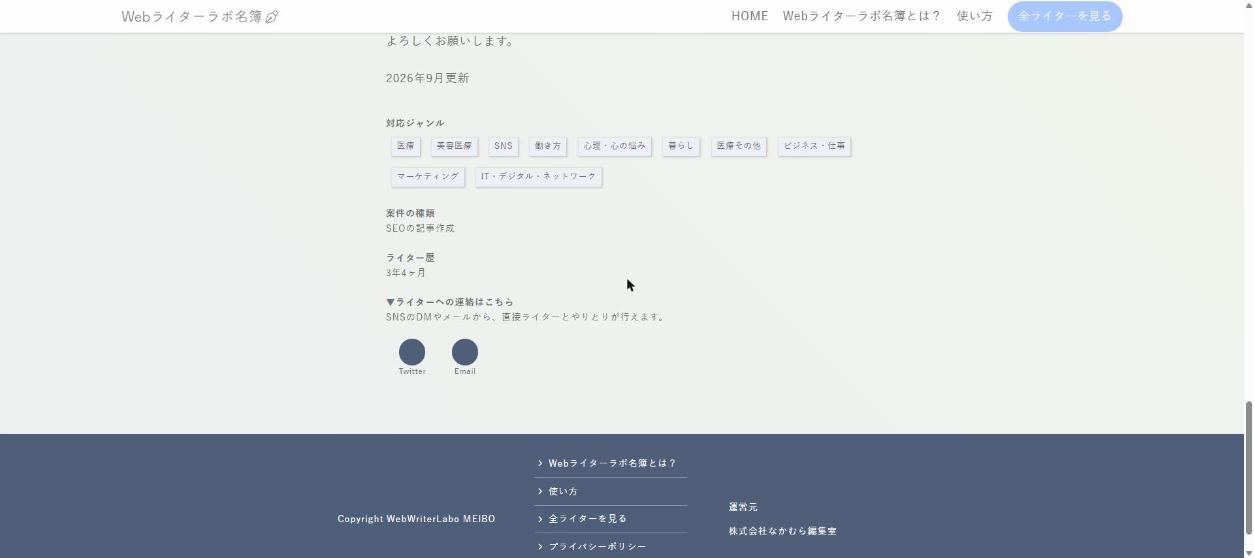Go to HOME in the top navigation
Screen dimensions: 1254x558
[750, 16]
